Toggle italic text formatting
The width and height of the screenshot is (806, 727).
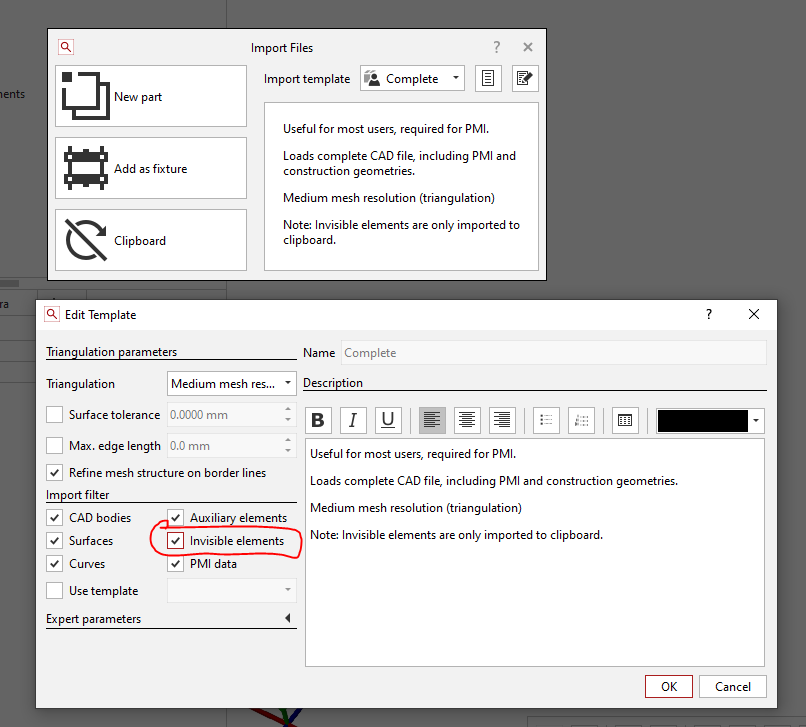point(353,421)
